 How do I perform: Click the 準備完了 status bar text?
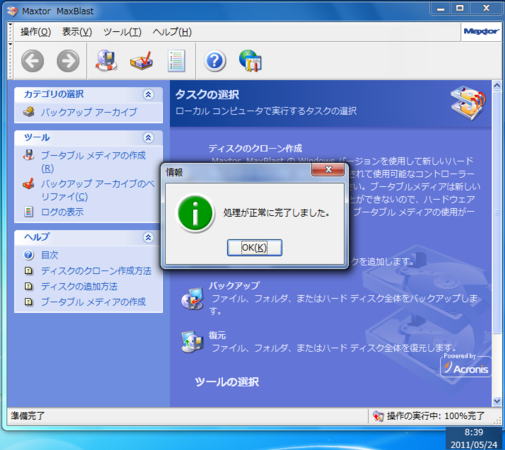point(27,416)
